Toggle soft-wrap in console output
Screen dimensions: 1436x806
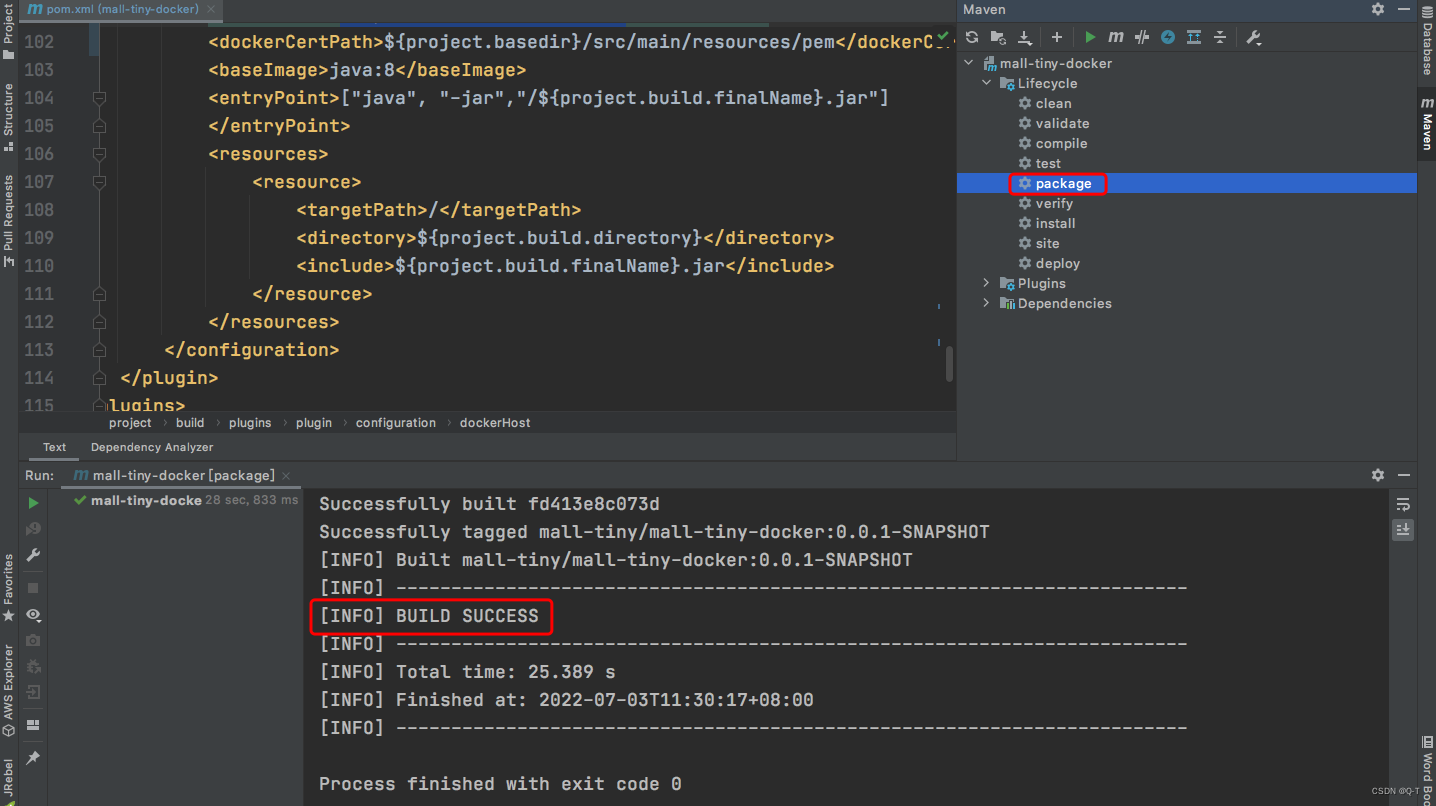1403,504
